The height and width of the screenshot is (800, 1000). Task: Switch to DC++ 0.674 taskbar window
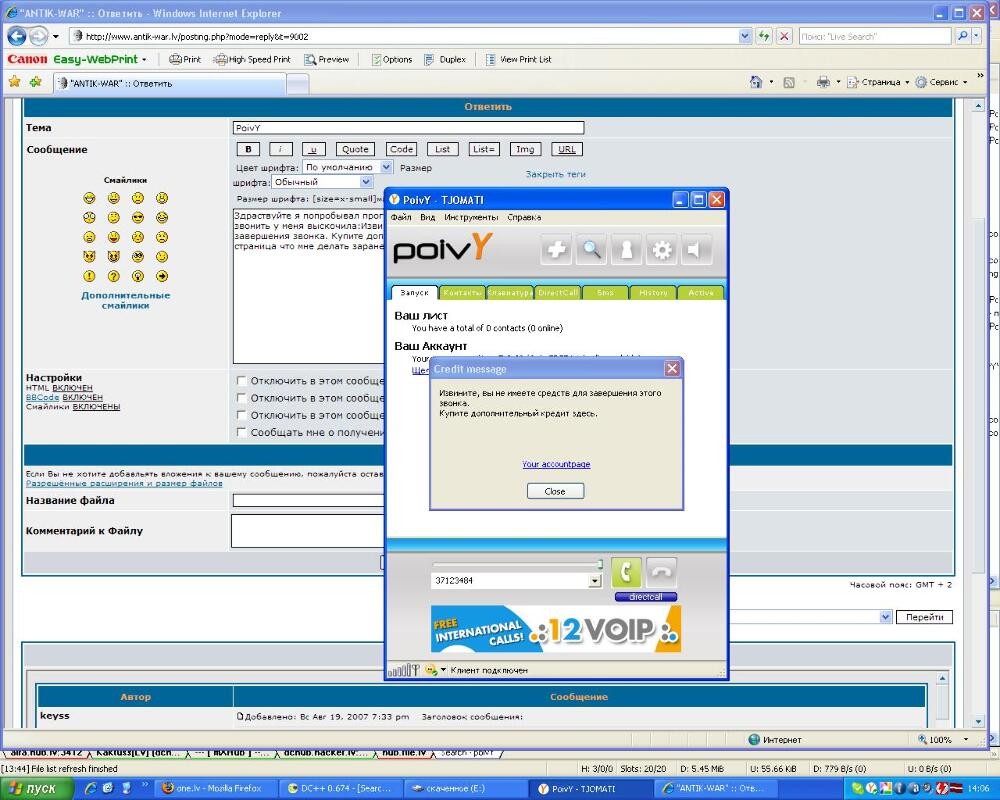point(340,789)
